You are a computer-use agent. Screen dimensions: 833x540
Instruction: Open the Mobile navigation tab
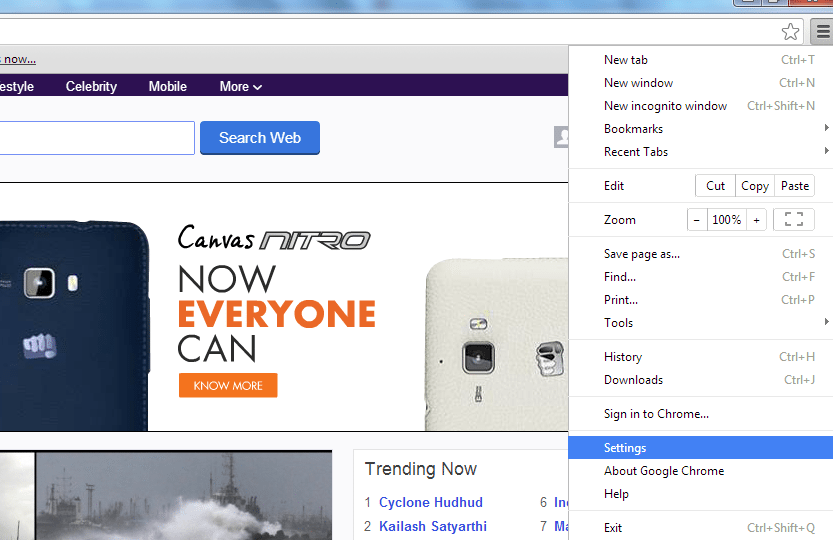tap(167, 86)
